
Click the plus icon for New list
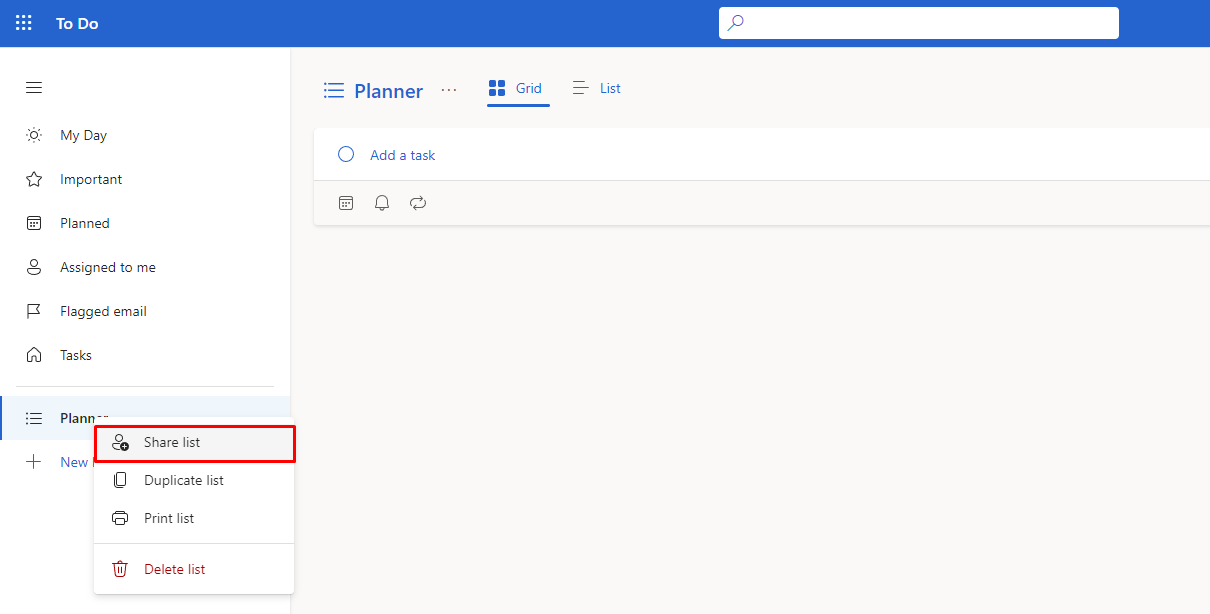click(x=34, y=462)
